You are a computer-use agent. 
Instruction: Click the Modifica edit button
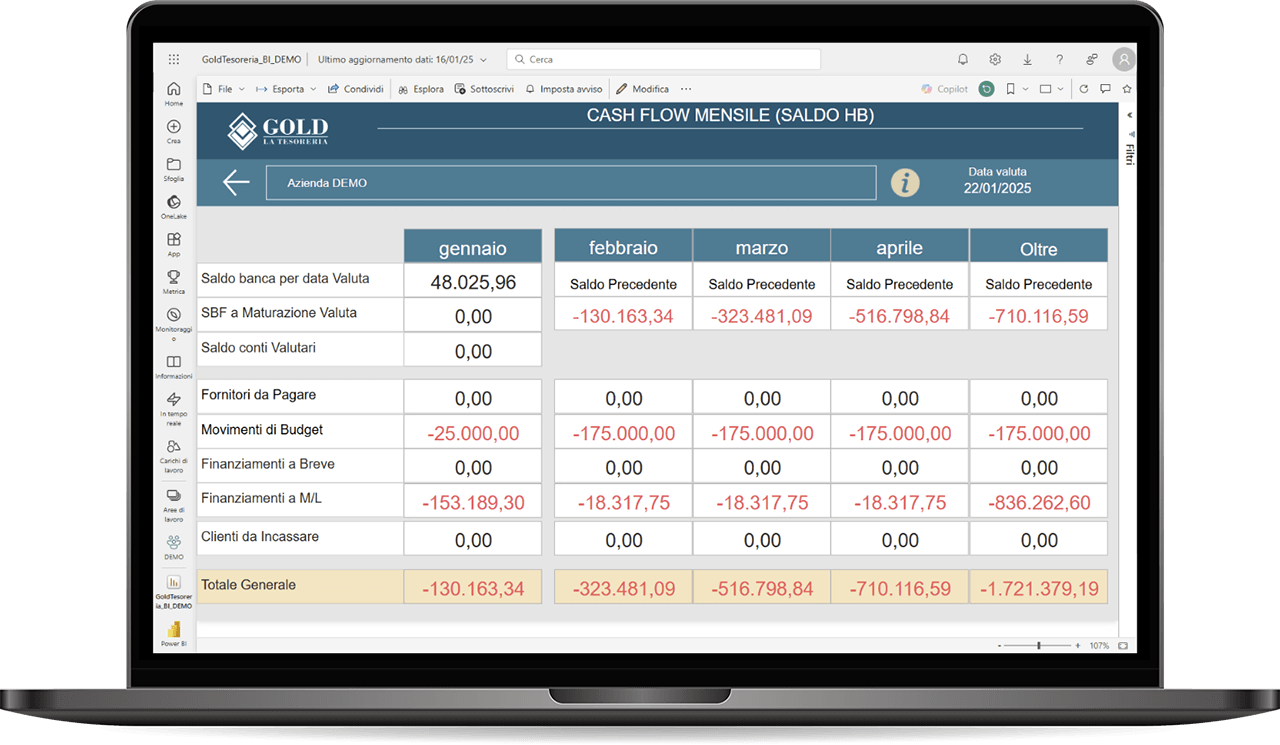pyautogui.click(x=643, y=89)
